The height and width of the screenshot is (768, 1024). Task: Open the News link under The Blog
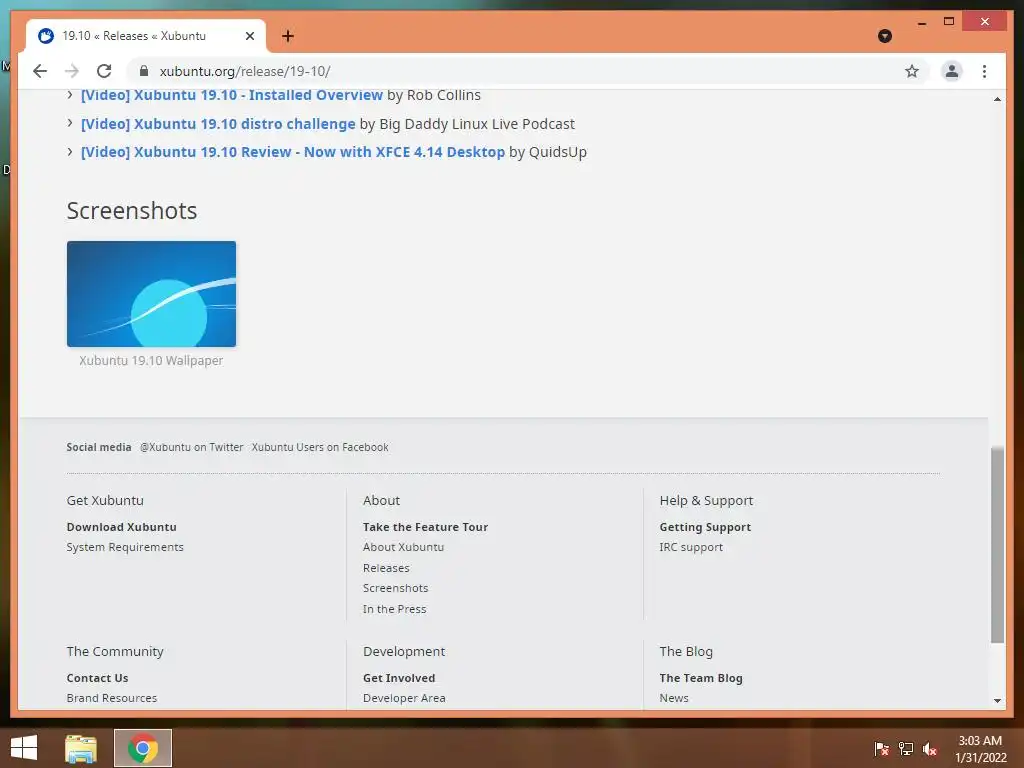(x=674, y=698)
